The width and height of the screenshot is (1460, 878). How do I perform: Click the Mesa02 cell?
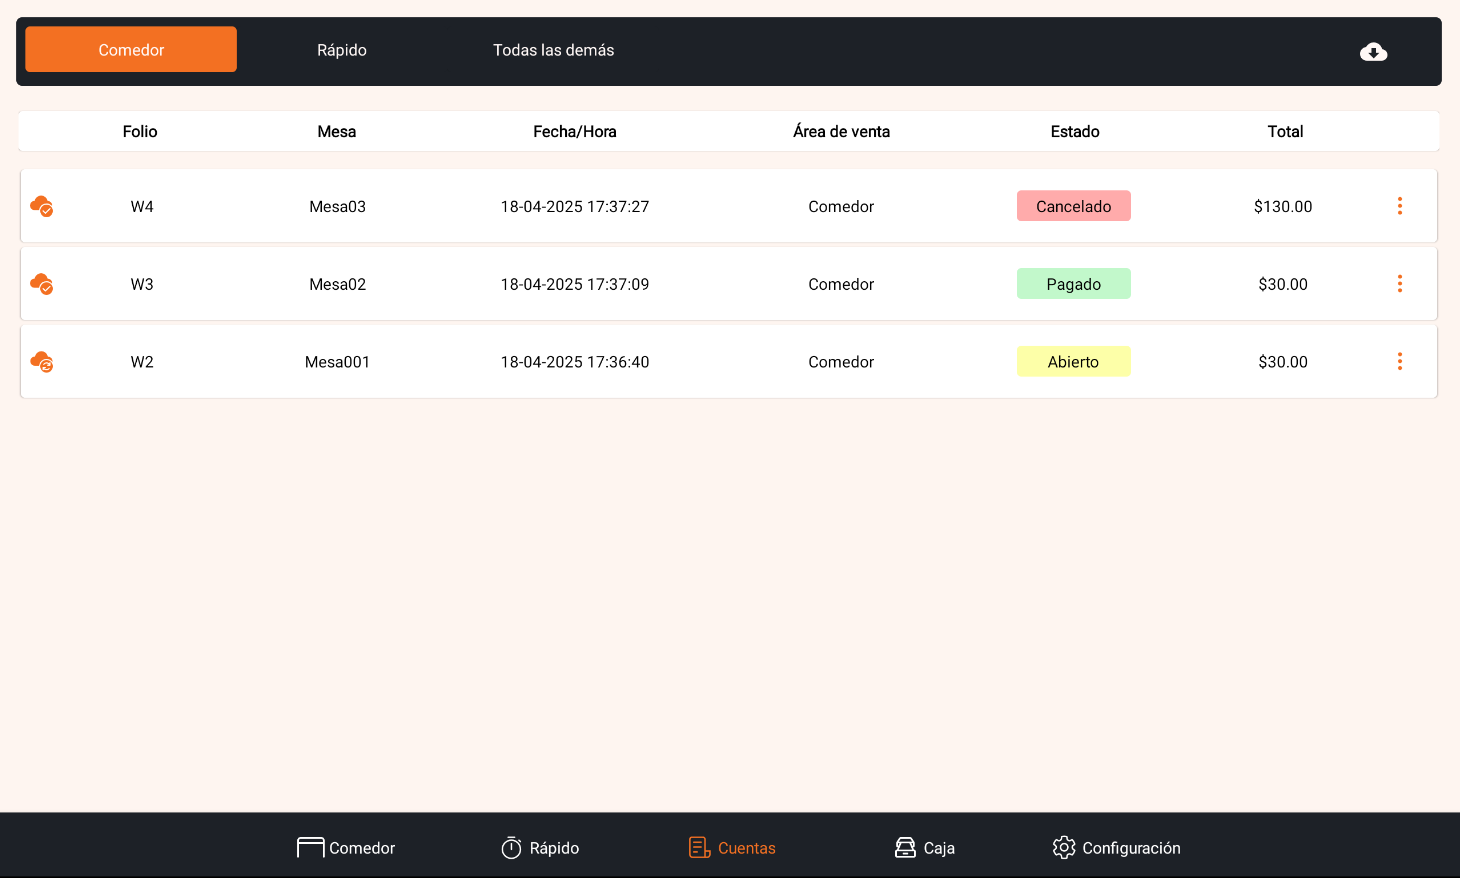click(337, 285)
